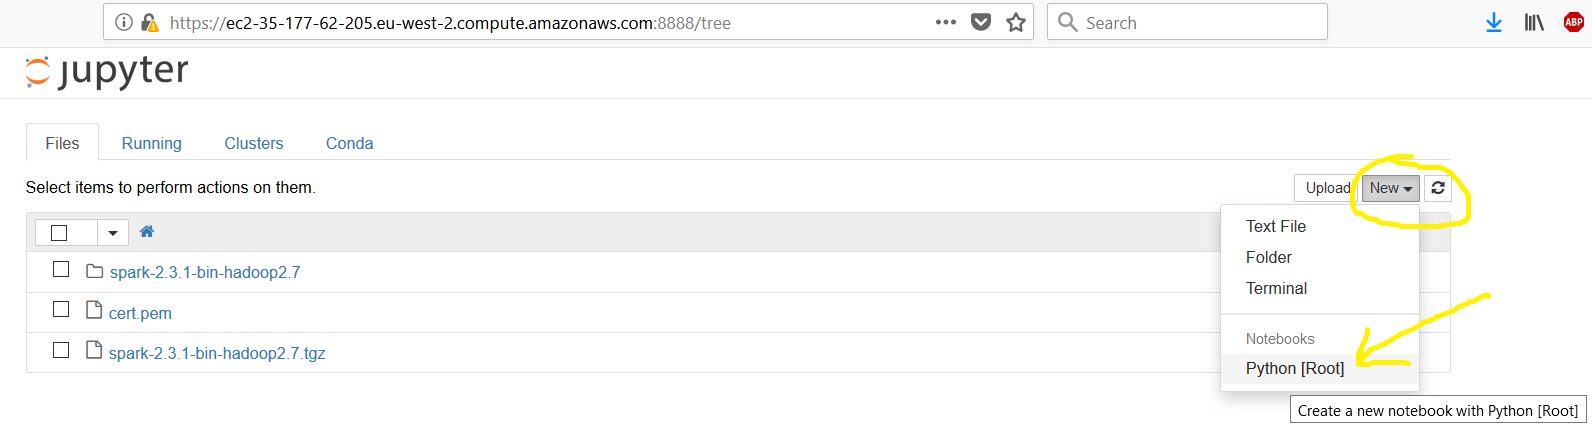Viewport: 1592px width, 436px height.
Task: Click the home directory breadcrumb icon
Action: point(147,232)
